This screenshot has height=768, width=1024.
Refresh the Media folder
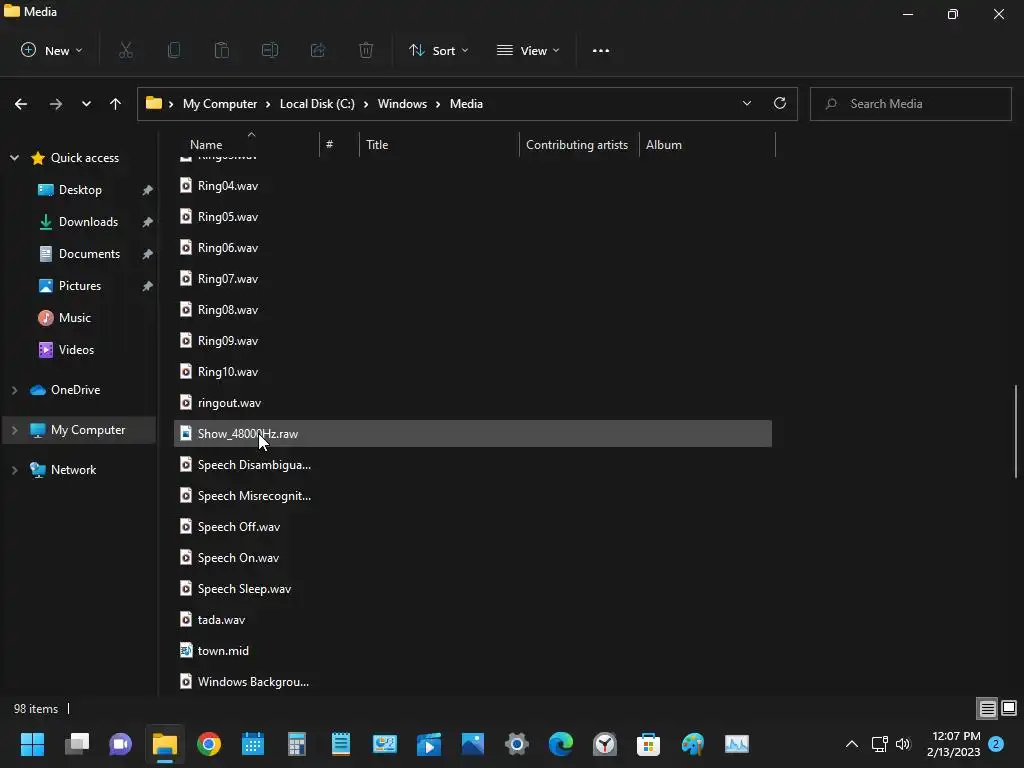(x=780, y=104)
